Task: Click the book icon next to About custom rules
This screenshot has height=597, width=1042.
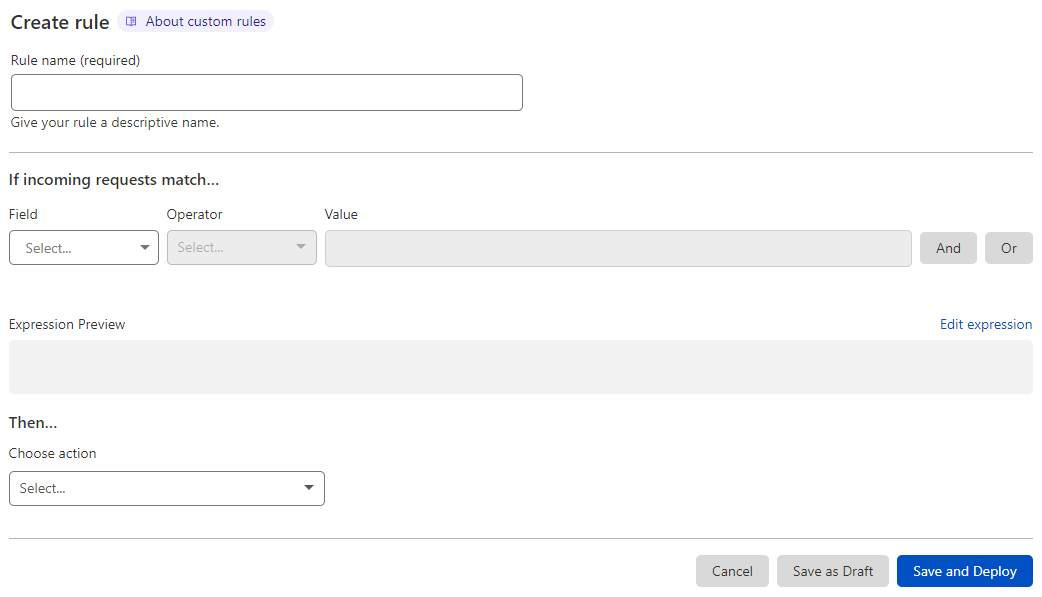Action: pyautogui.click(x=131, y=20)
